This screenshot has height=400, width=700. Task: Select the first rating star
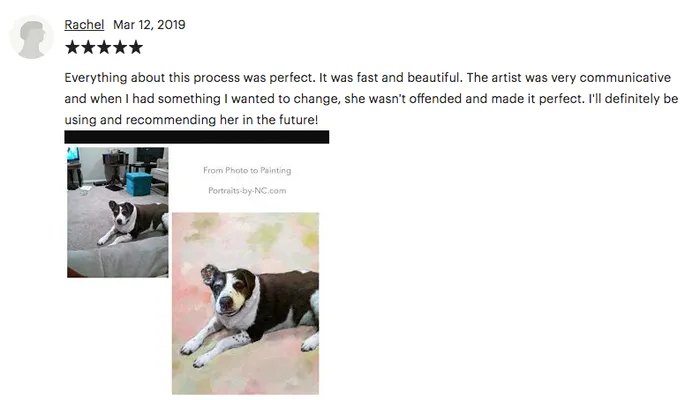72,47
